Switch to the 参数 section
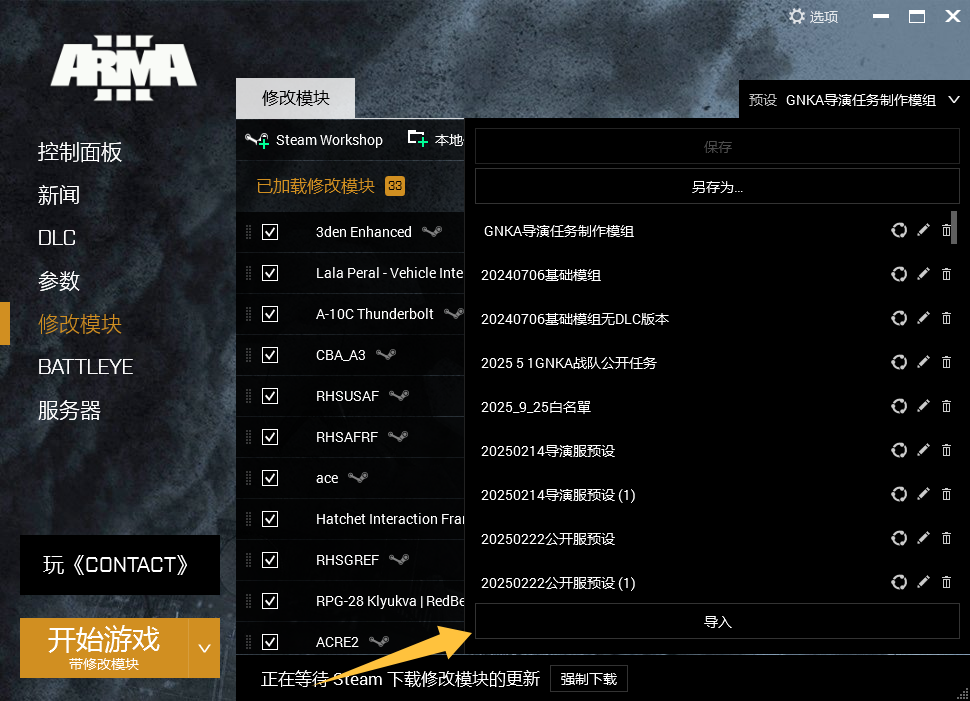Image resolution: width=970 pixels, height=701 pixels. coord(59,281)
